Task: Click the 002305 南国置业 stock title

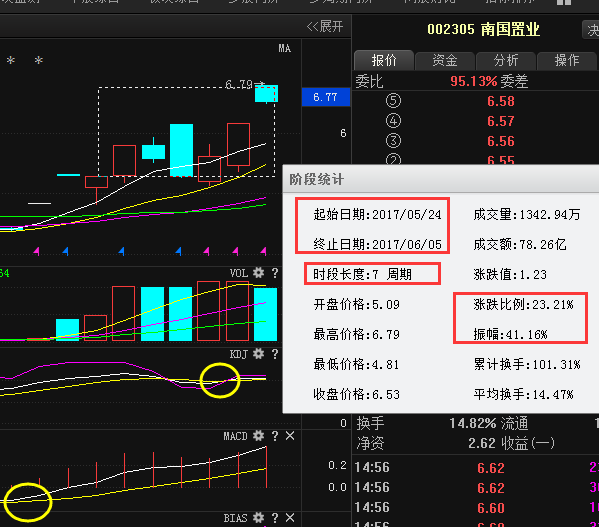Action: click(x=483, y=29)
